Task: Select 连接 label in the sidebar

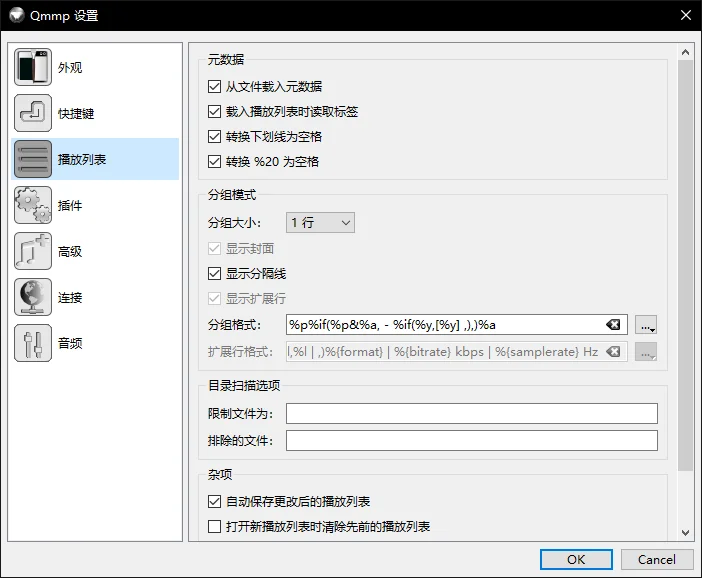Action: (70, 298)
